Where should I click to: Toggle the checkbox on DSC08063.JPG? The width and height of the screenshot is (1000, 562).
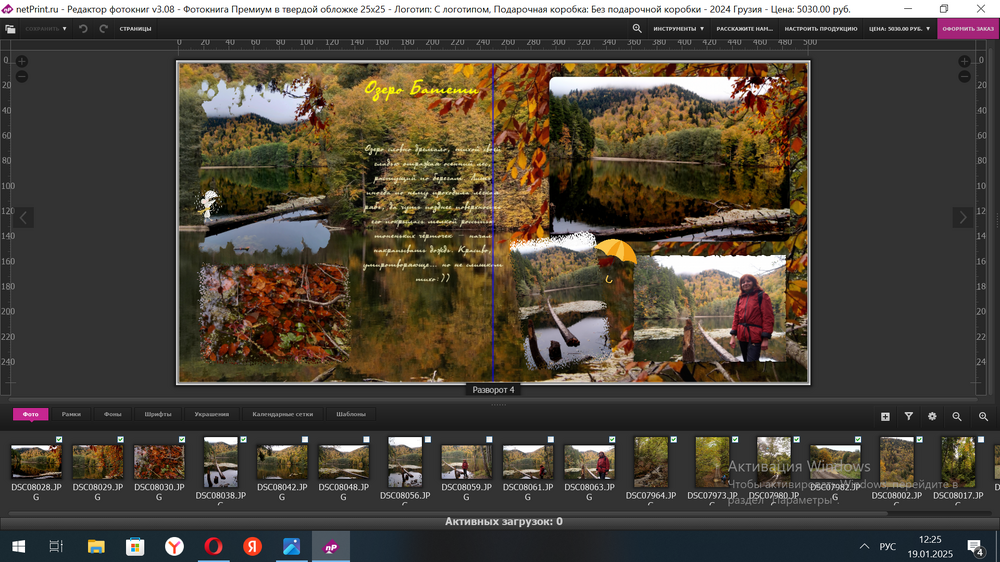612,440
